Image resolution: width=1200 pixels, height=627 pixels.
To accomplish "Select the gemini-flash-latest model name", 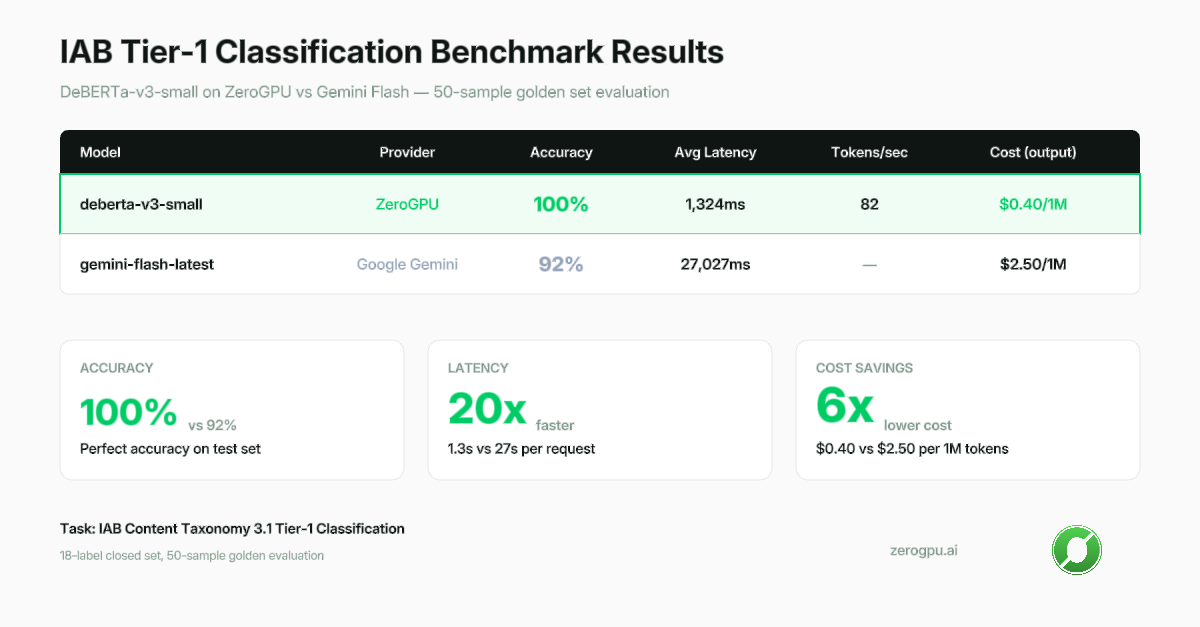I will pos(147,265).
